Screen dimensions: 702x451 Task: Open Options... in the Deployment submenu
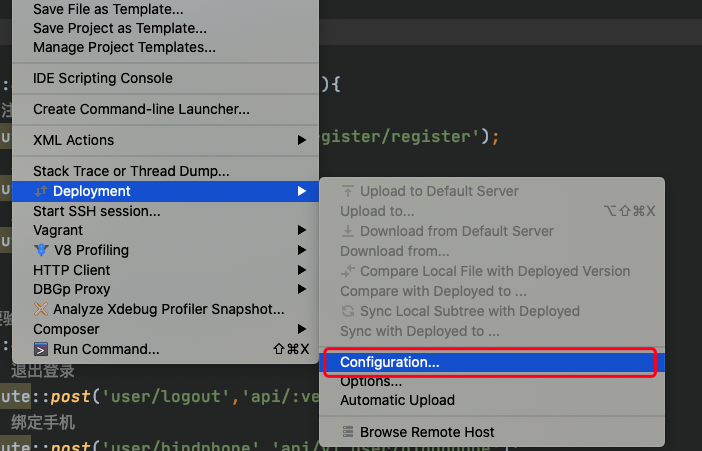[x=371, y=381]
